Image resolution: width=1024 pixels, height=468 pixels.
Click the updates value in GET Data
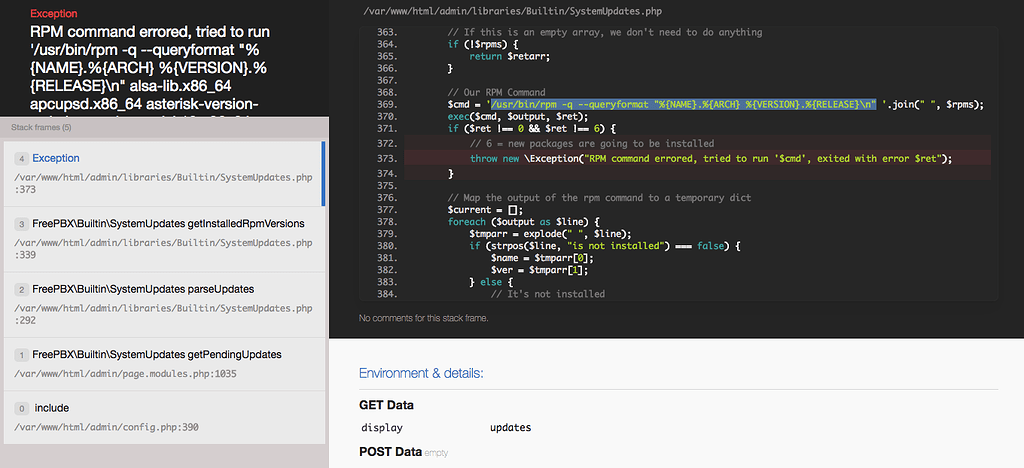coord(510,428)
